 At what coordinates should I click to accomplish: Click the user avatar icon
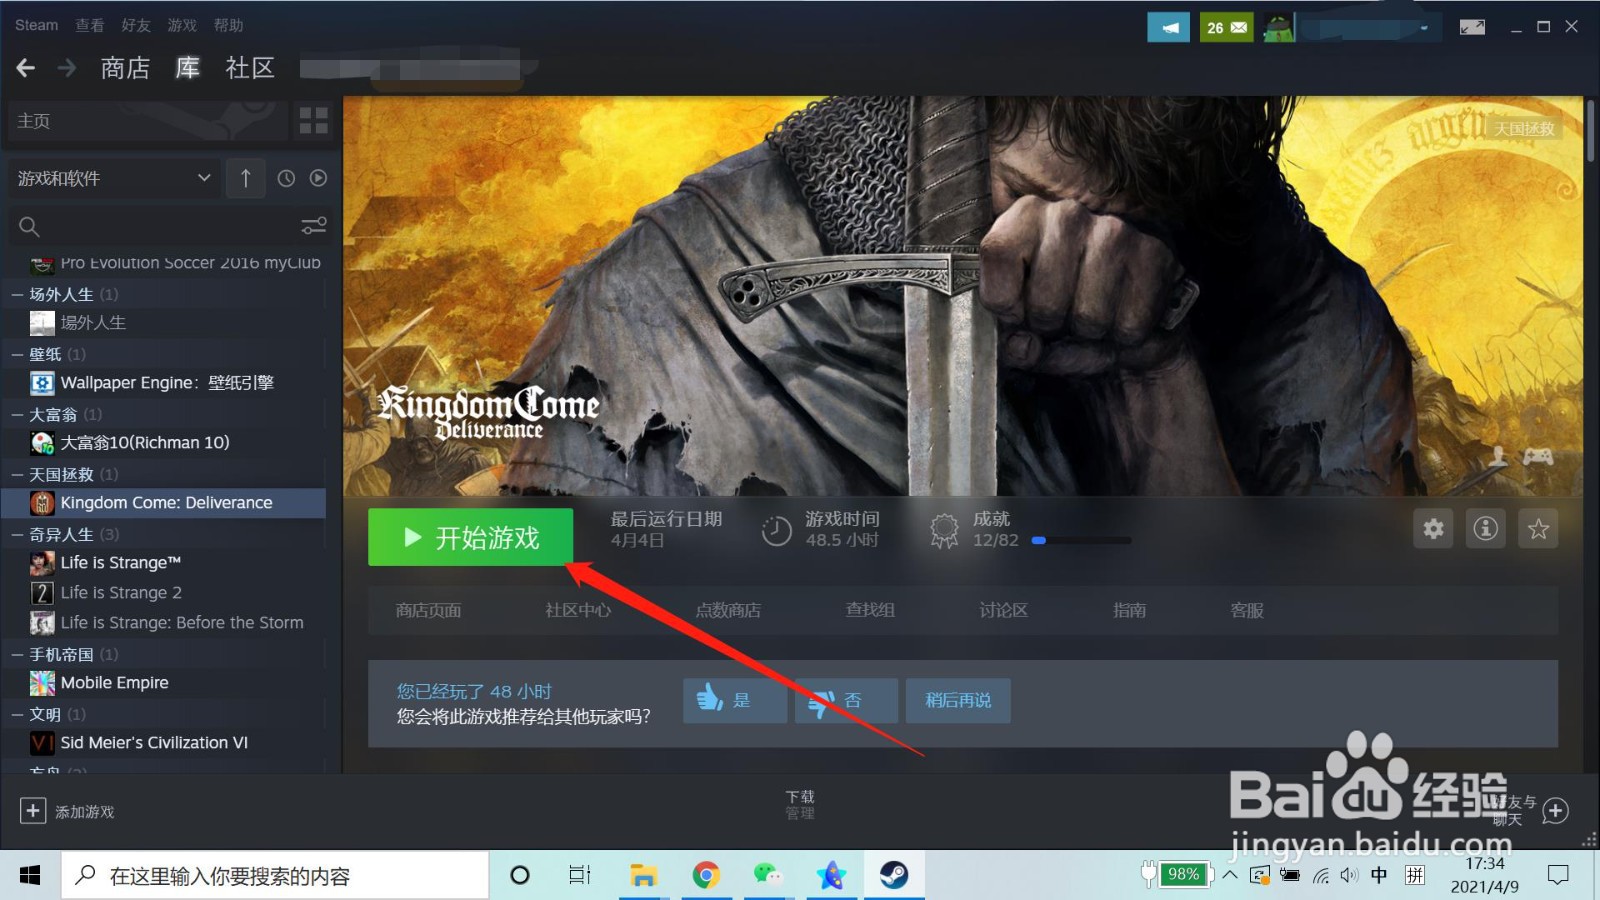click(1278, 27)
